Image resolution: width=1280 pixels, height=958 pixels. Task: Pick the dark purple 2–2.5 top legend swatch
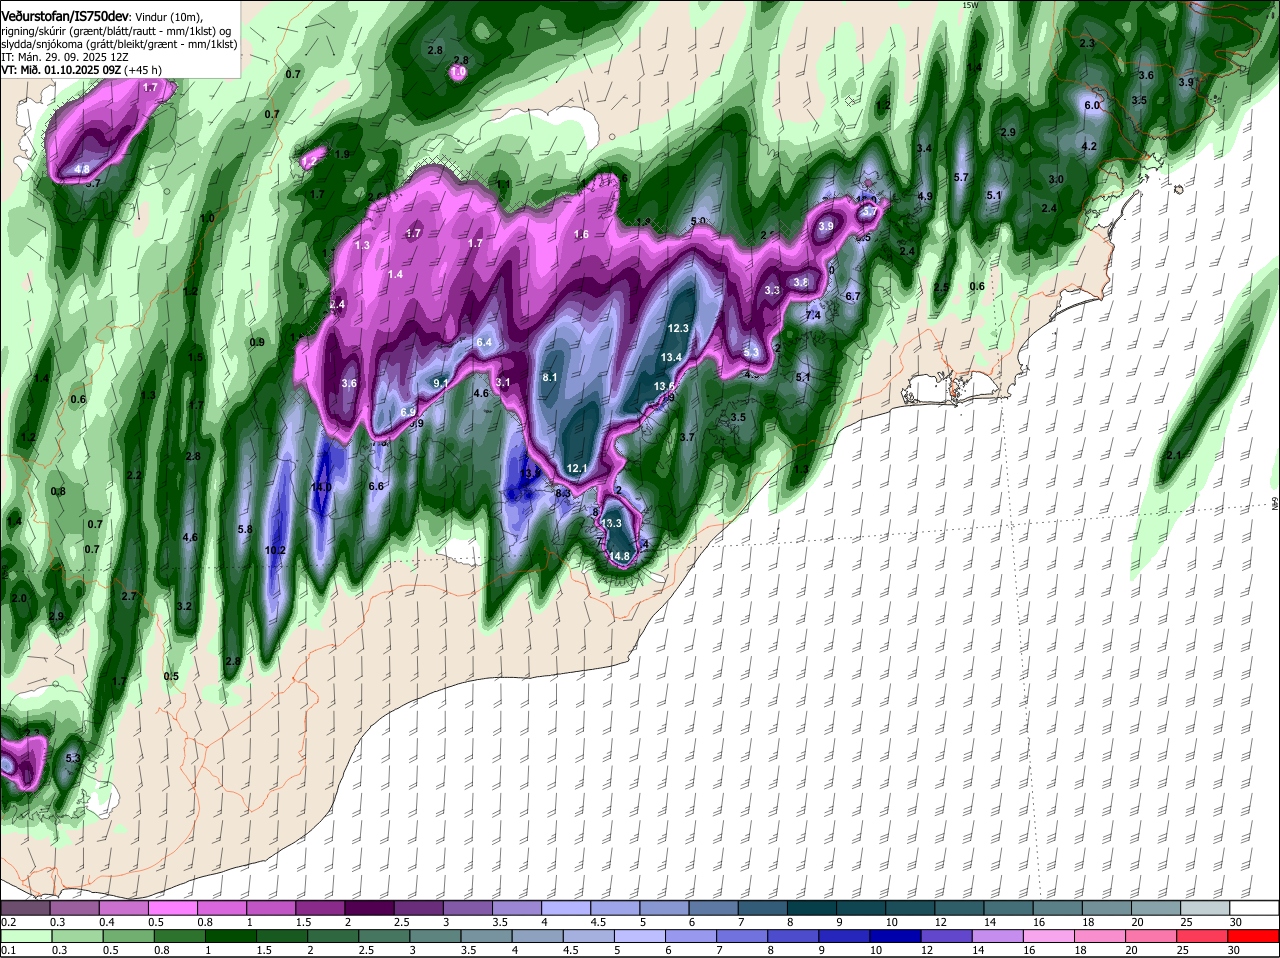point(369,907)
